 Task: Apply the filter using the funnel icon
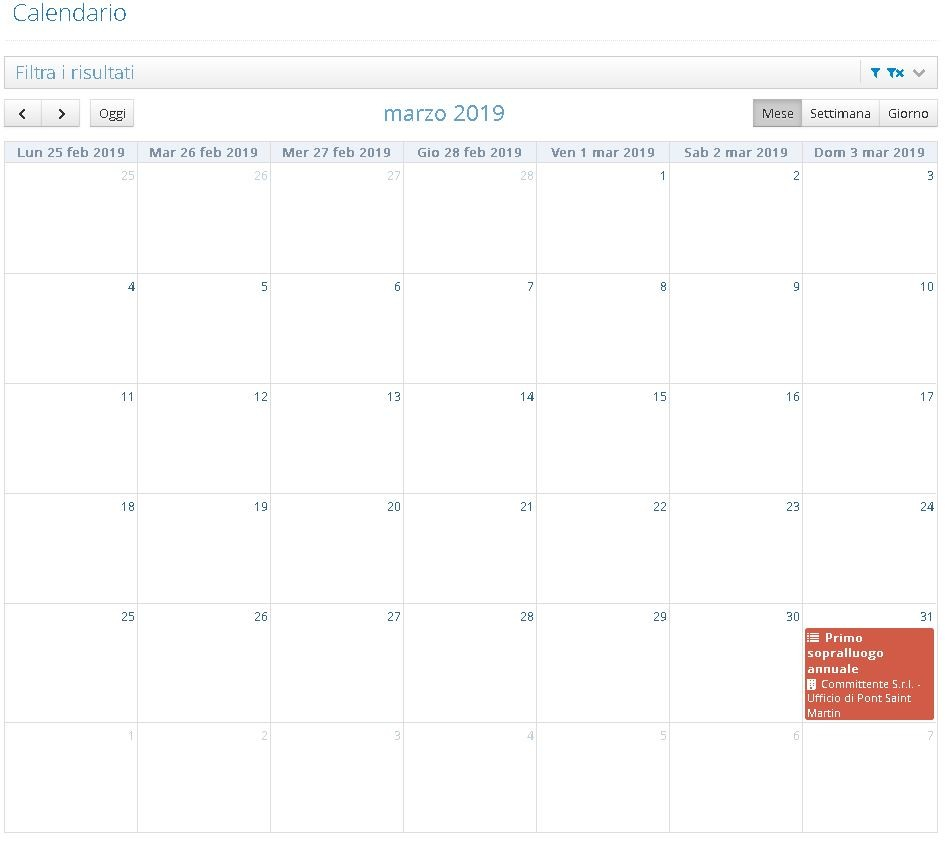(875, 73)
